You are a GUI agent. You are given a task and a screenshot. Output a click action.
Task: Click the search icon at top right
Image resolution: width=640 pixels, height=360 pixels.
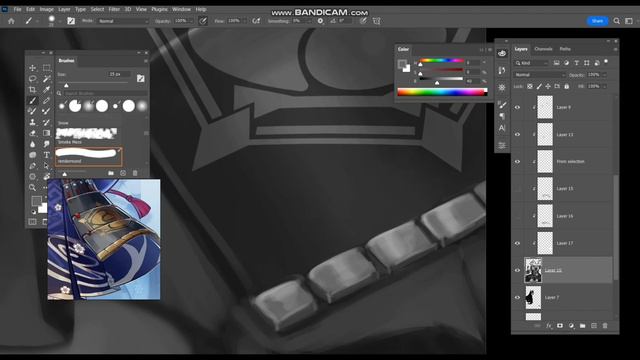coord(616,21)
